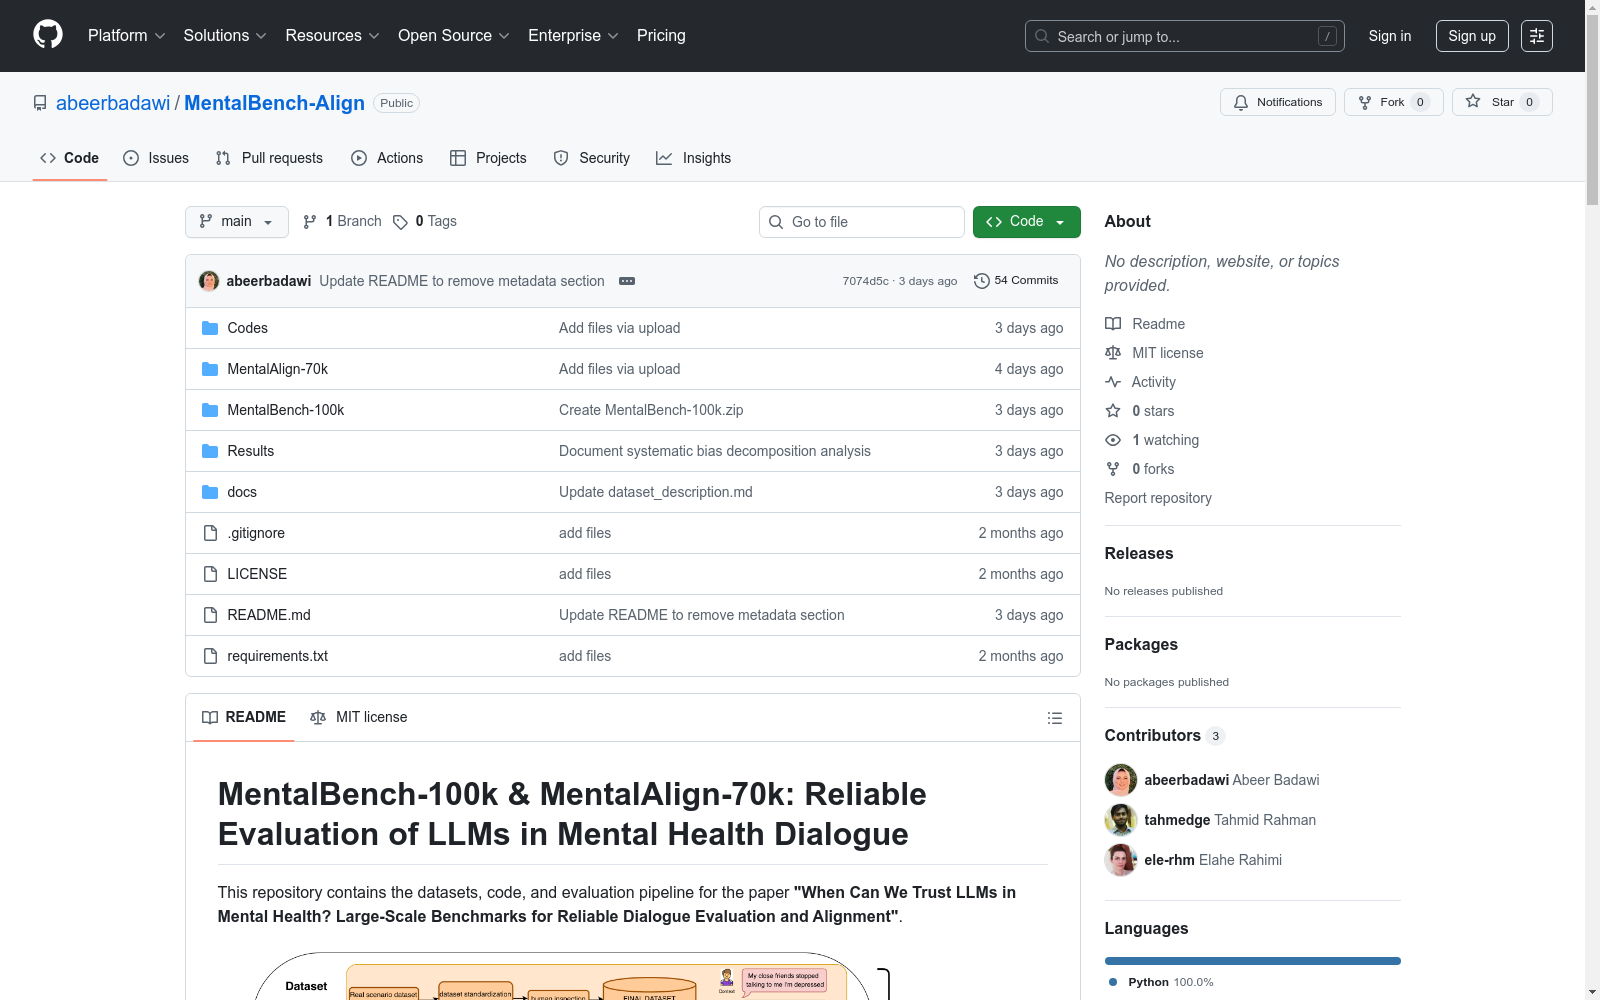Open commit 7074d5c
The width and height of the screenshot is (1600, 1000).
tap(866, 281)
